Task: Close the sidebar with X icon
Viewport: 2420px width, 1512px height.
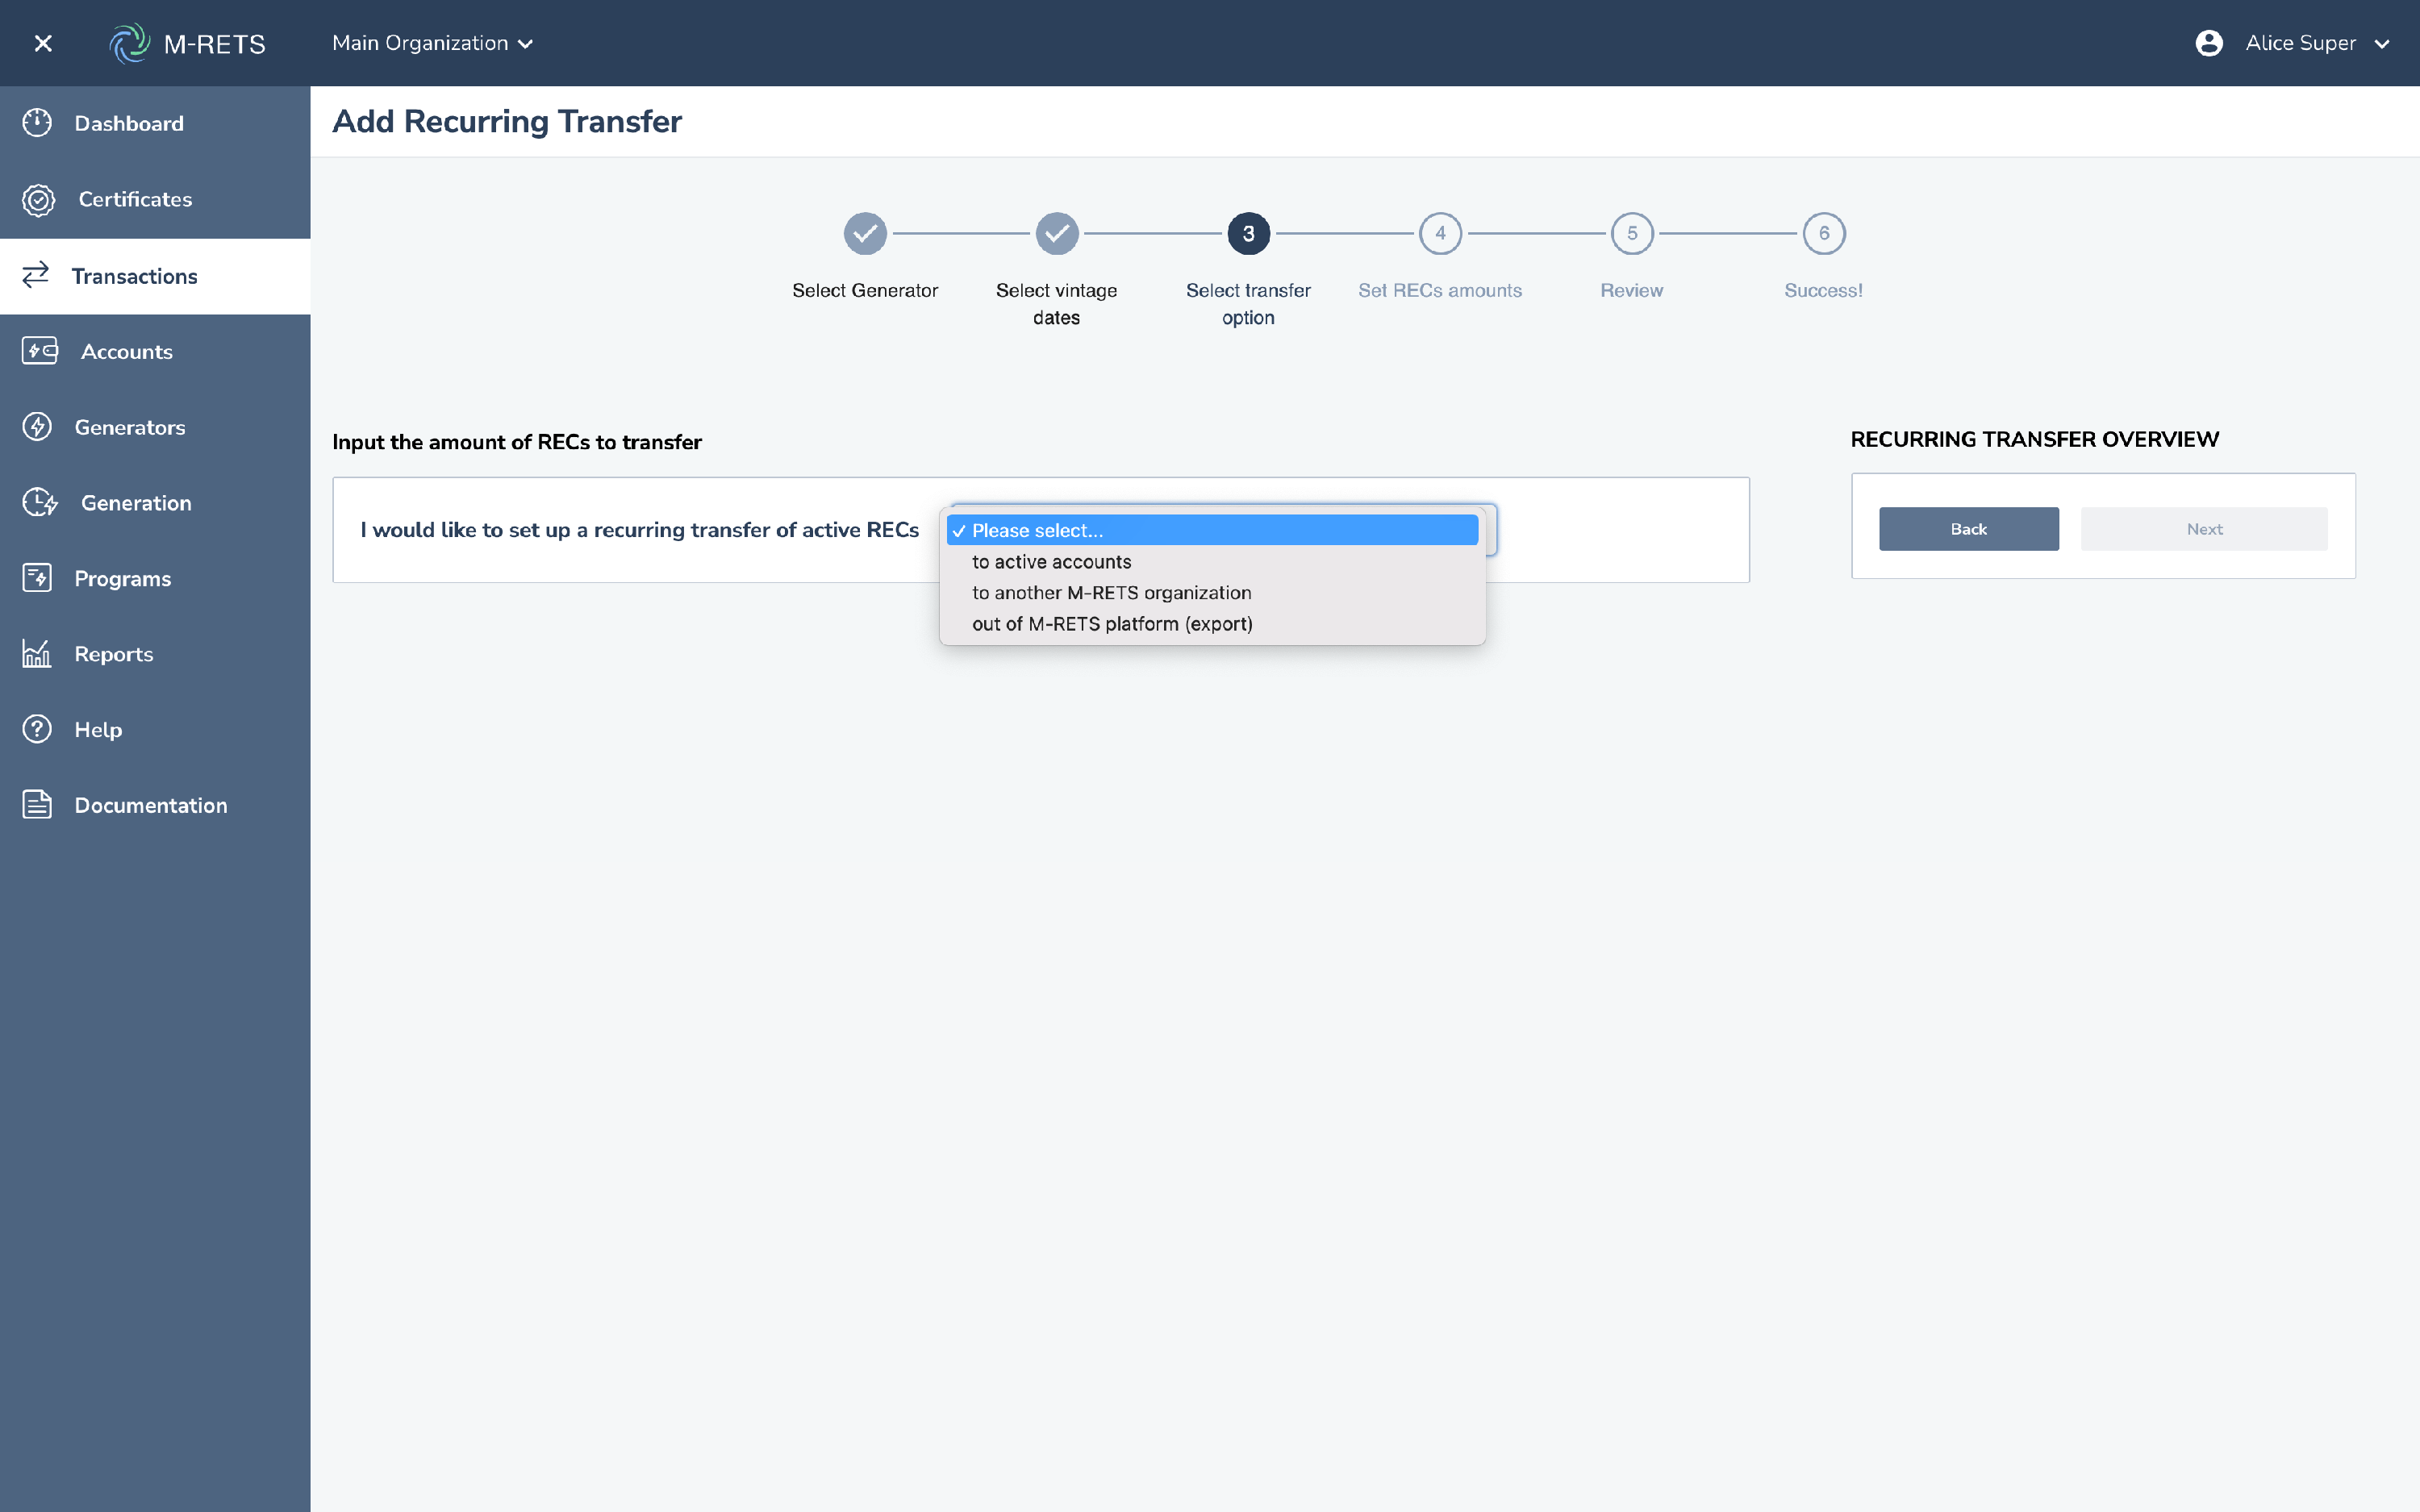Action: coord(43,43)
